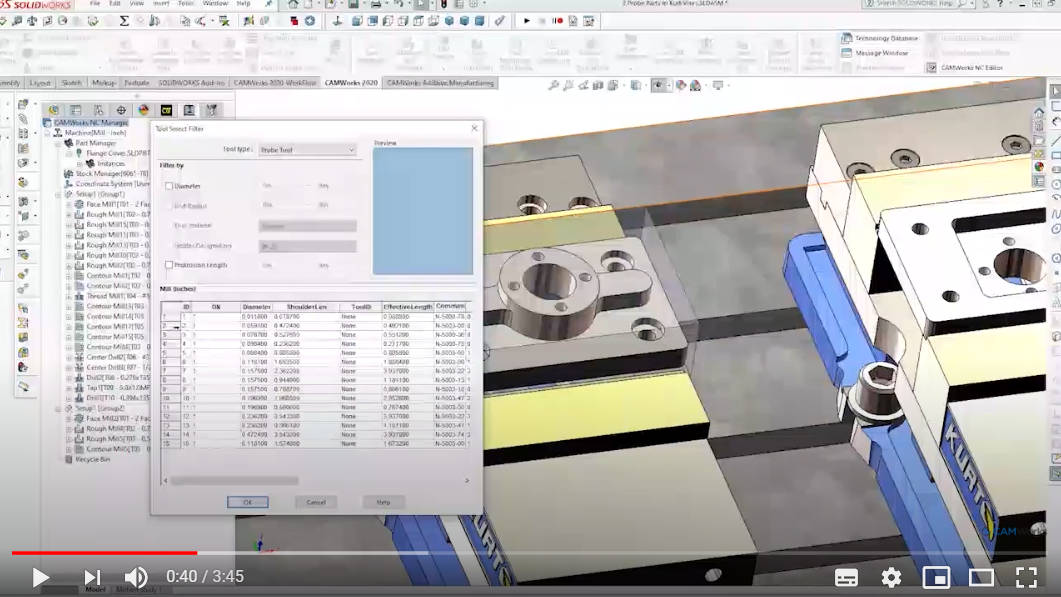Switch to the CAMWorks Additive Manufacturing tab
Screen dimensions: 1061x597
[440, 83]
